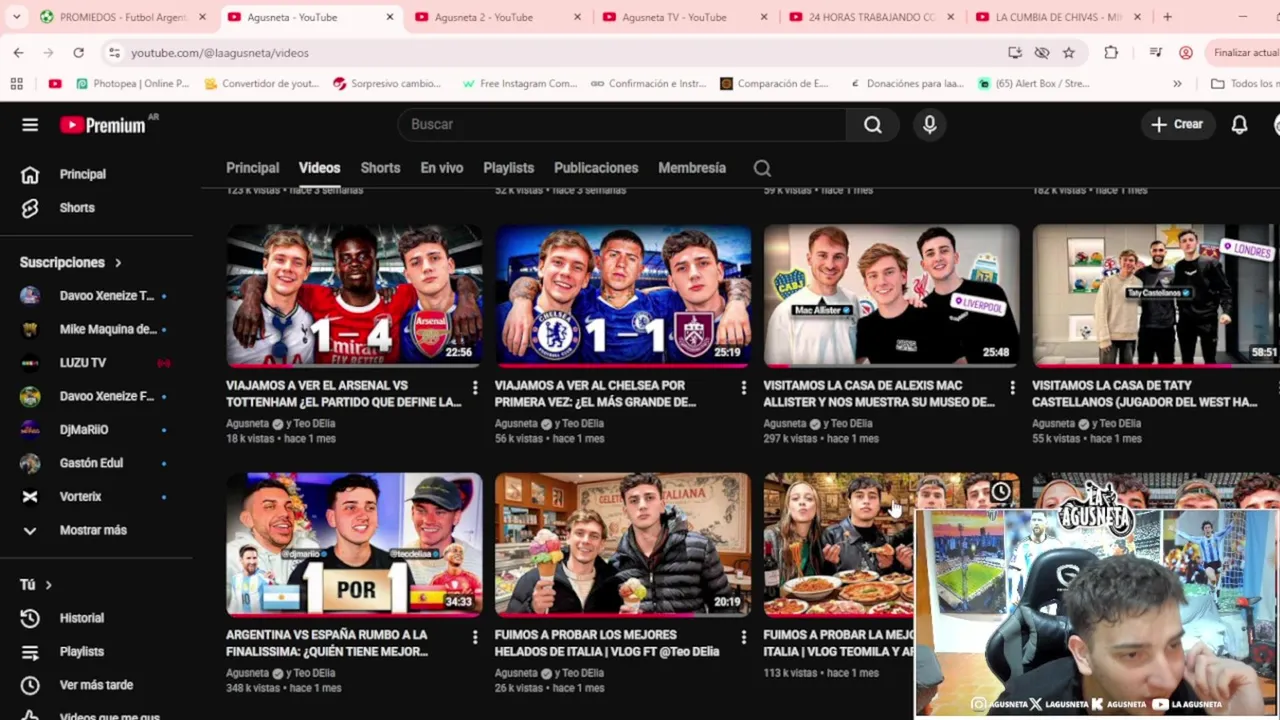1280x720 pixels.
Task: Open Convertidor de yout... bookmark
Action: point(261,84)
